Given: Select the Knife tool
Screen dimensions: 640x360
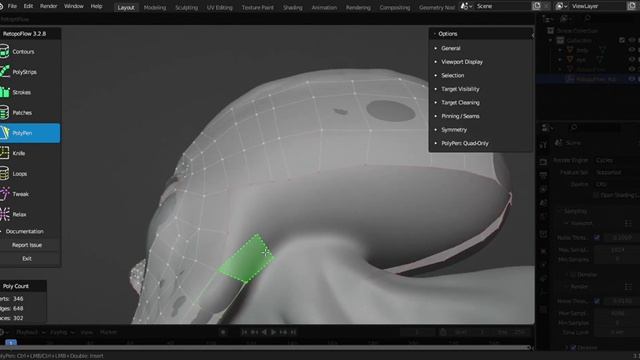Looking at the screenshot, I should (30, 153).
